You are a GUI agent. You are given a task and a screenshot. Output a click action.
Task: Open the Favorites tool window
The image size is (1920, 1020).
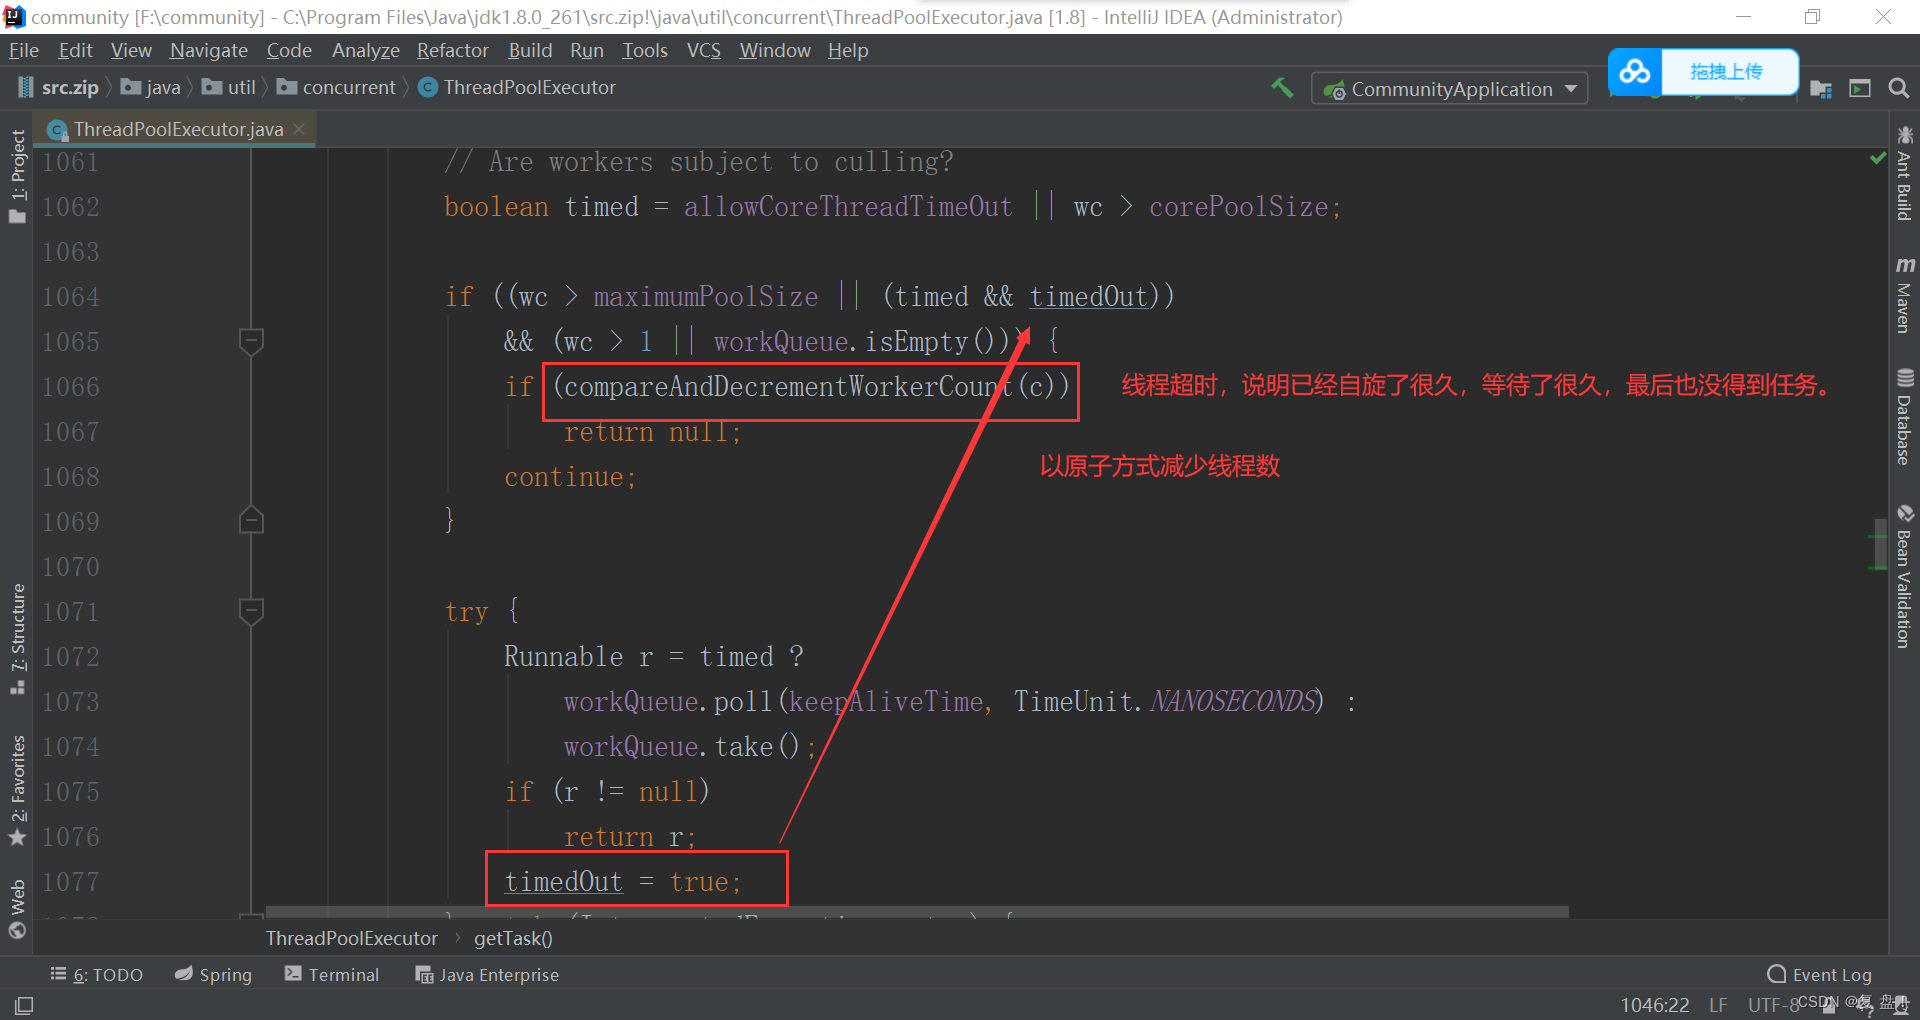pyautogui.click(x=17, y=790)
